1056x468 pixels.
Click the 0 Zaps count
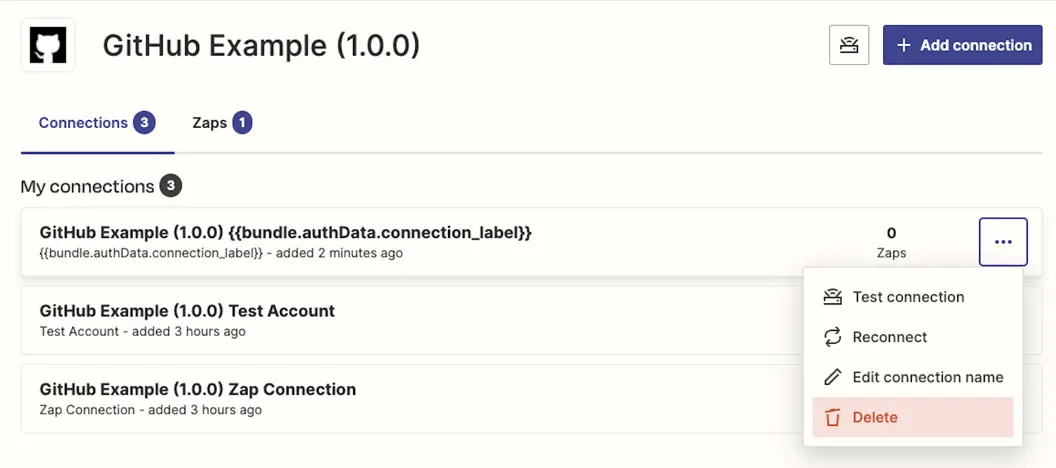coord(891,242)
